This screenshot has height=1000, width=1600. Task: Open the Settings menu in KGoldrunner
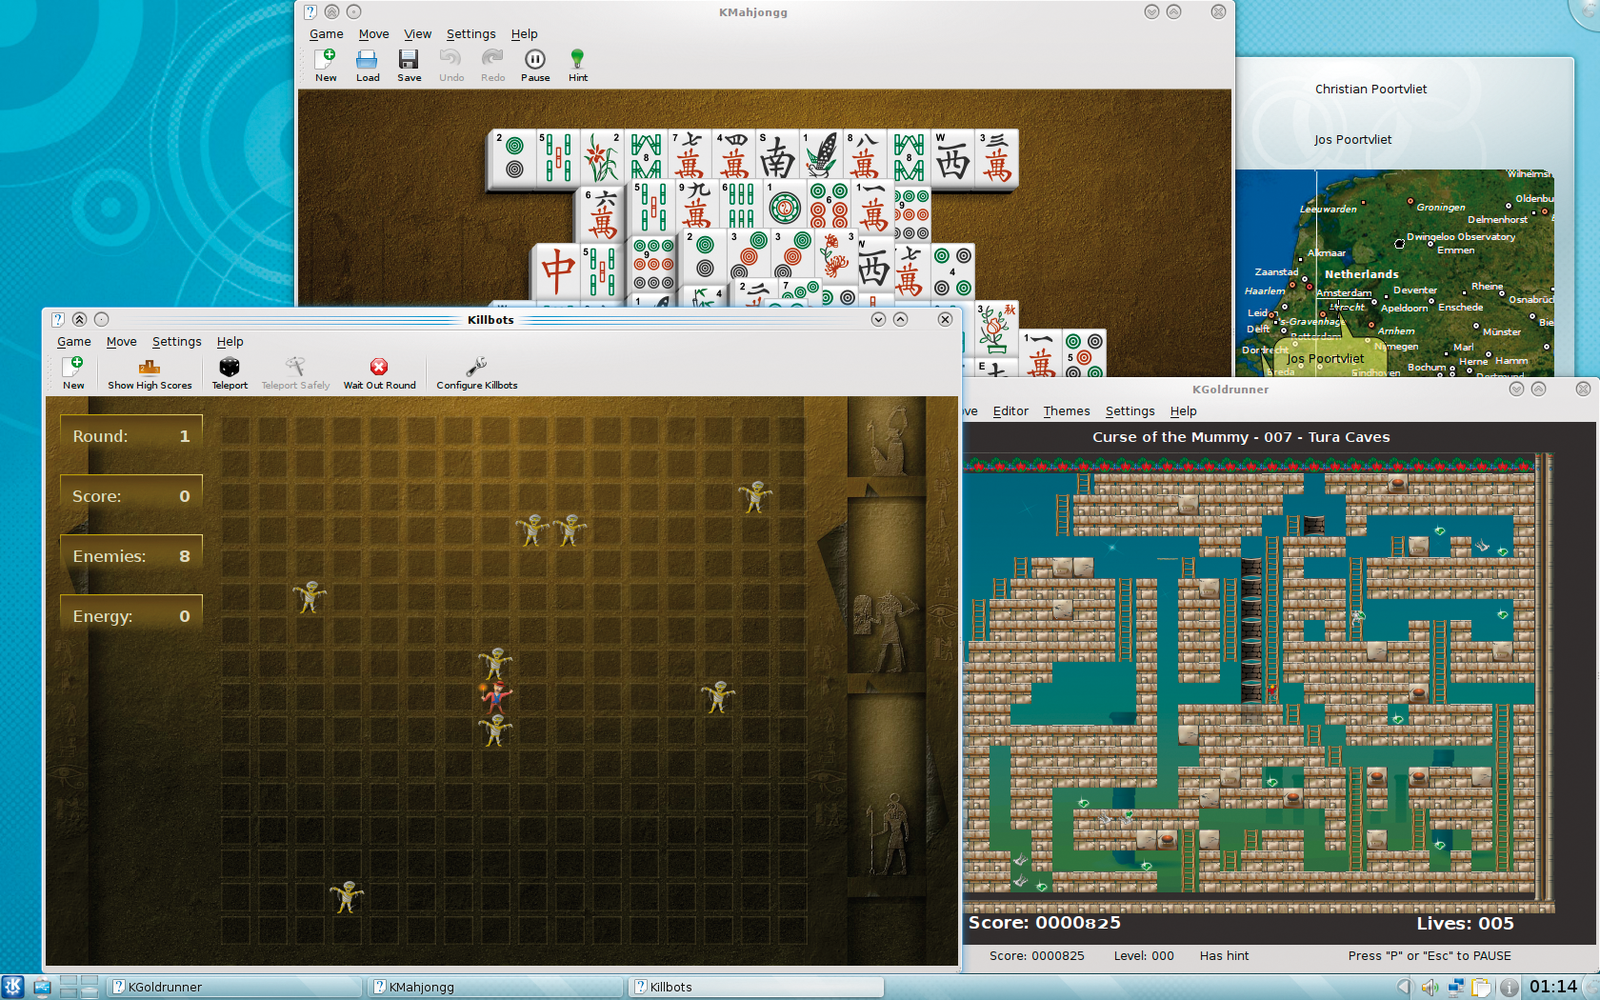click(1130, 411)
